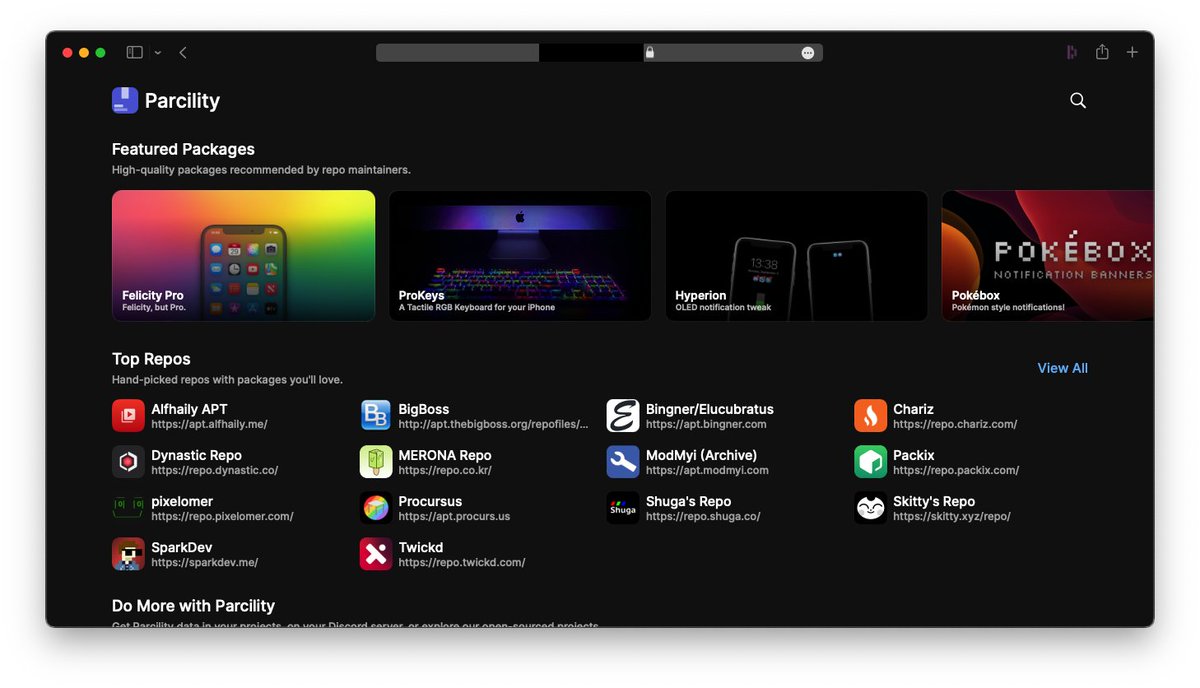Click the pixelomer repo icon
This screenshot has height=688, width=1200.
click(x=128, y=508)
